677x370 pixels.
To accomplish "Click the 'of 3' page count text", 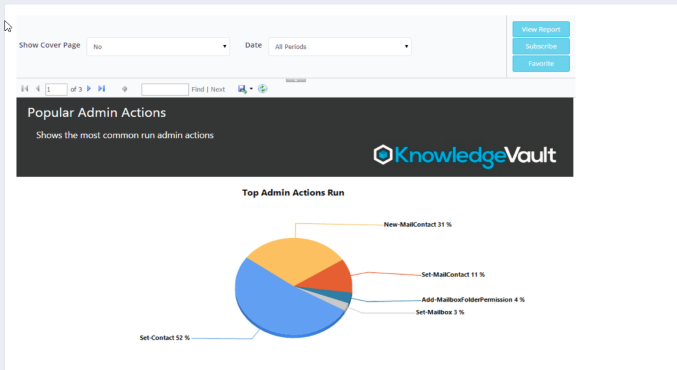I will [76, 89].
